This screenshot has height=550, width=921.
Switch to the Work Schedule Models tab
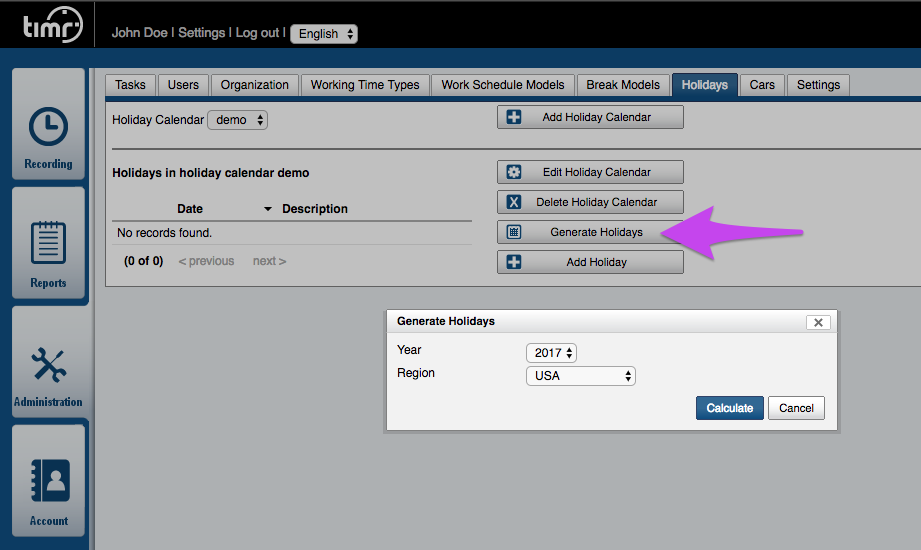pos(503,85)
